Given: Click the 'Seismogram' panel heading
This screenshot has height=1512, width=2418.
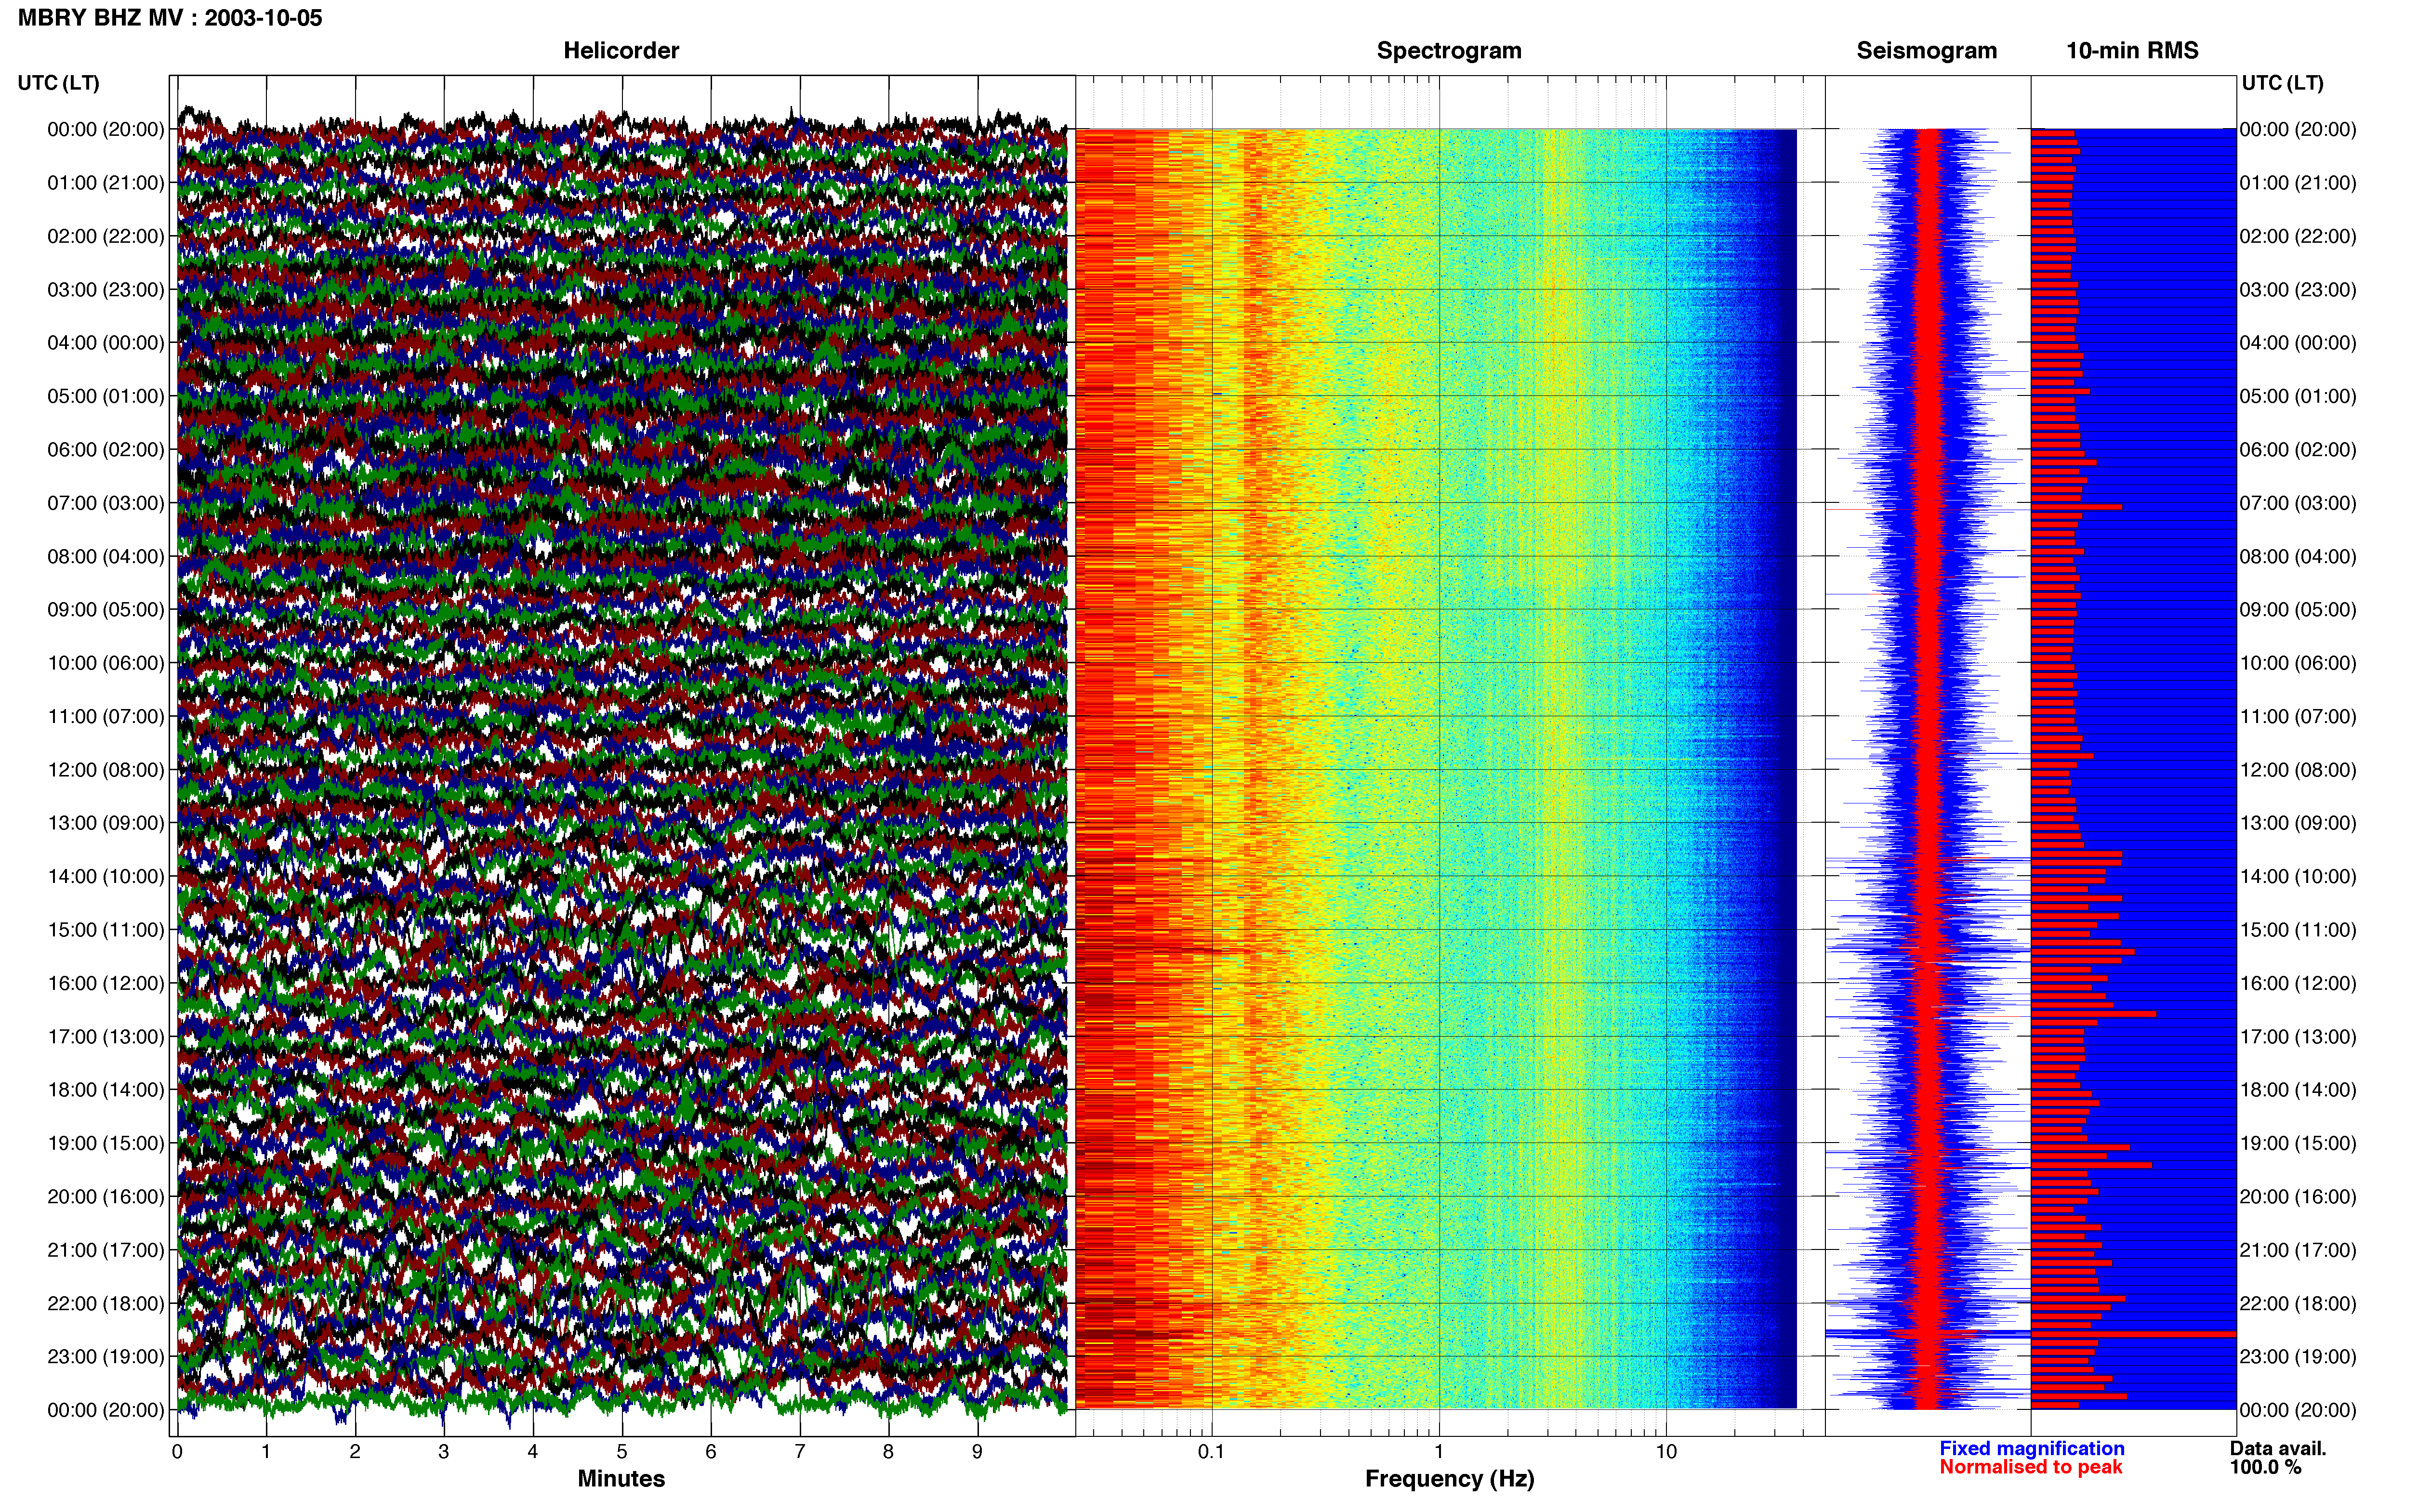Looking at the screenshot, I should point(1926,51).
